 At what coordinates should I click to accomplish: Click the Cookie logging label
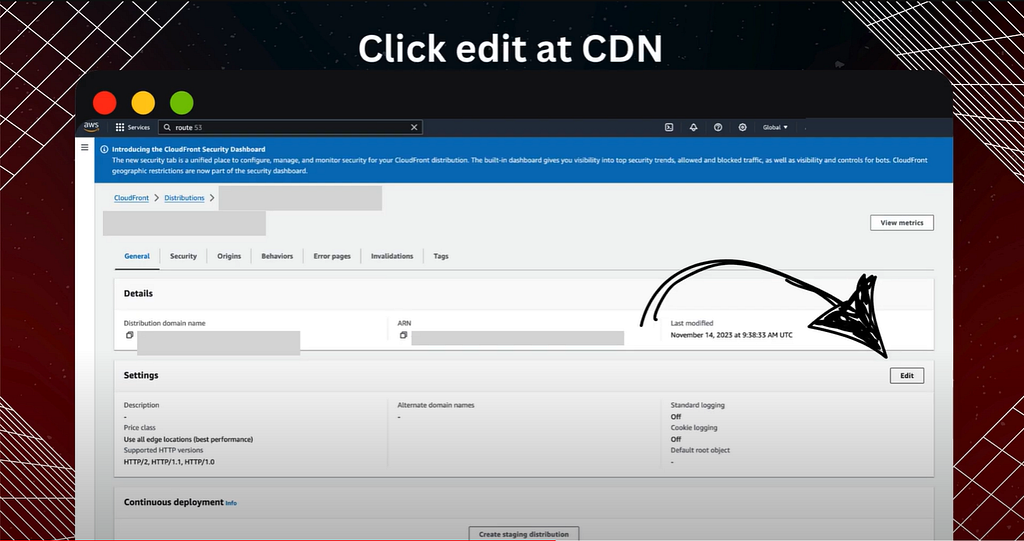point(694,427)
